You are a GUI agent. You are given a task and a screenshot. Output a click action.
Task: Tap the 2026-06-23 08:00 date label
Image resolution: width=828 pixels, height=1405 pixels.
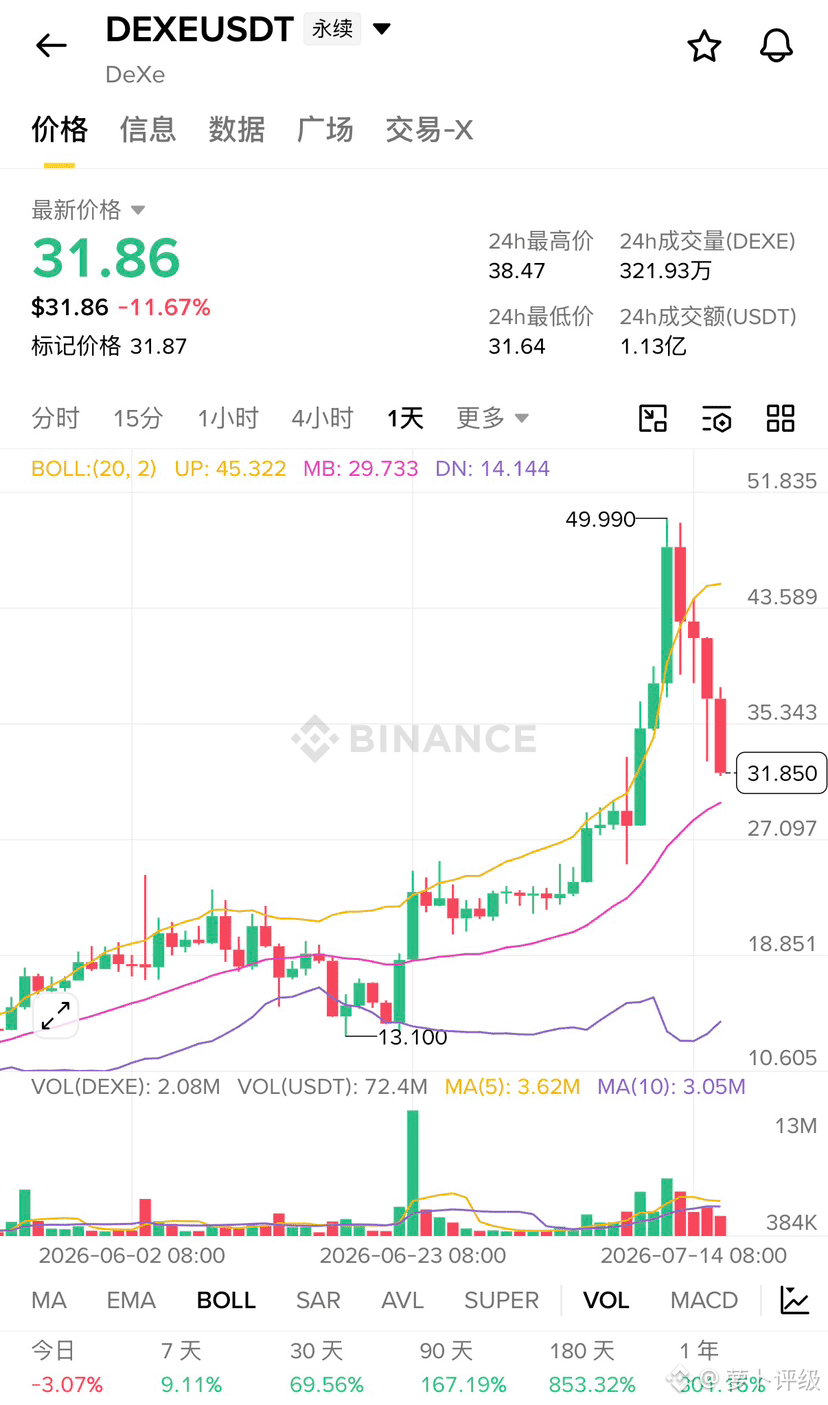click(x=412, y=1255)
